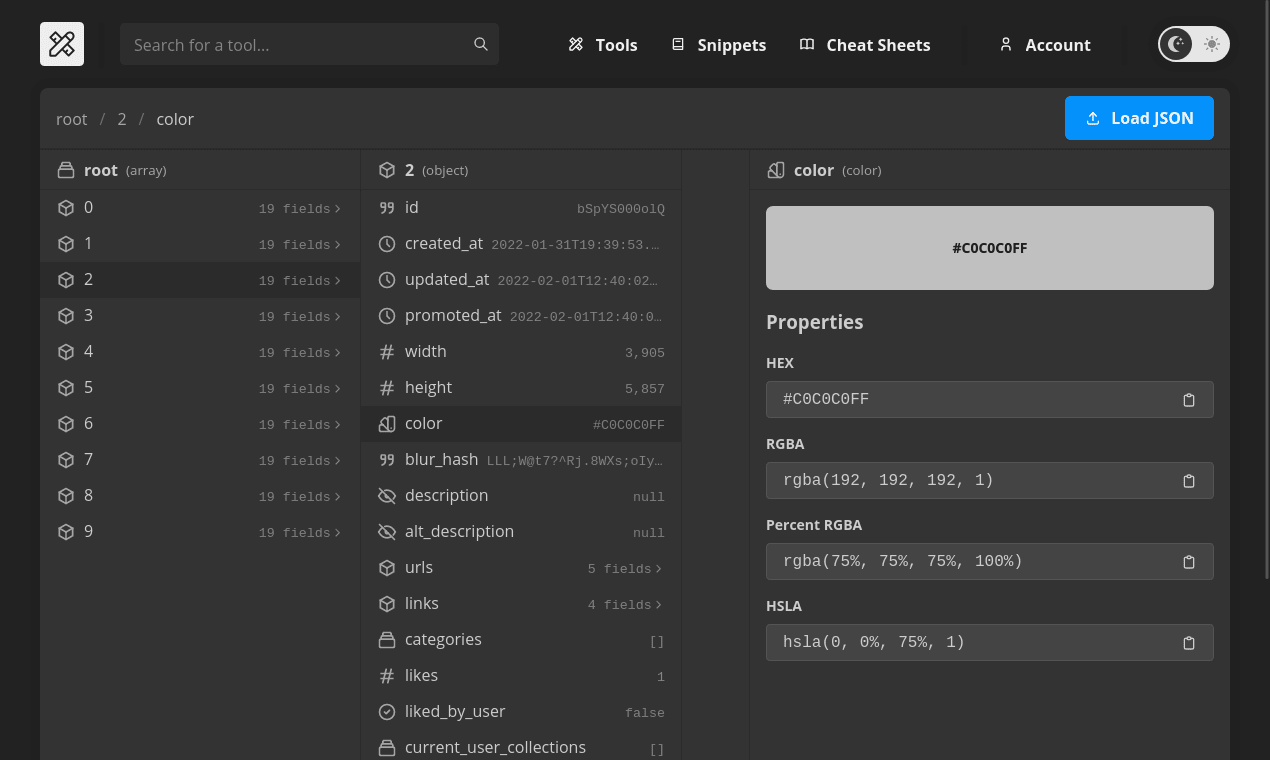Expand chevron for item 5
The width and height of the screenshot is (1270, 760).
tap(338, 389)
